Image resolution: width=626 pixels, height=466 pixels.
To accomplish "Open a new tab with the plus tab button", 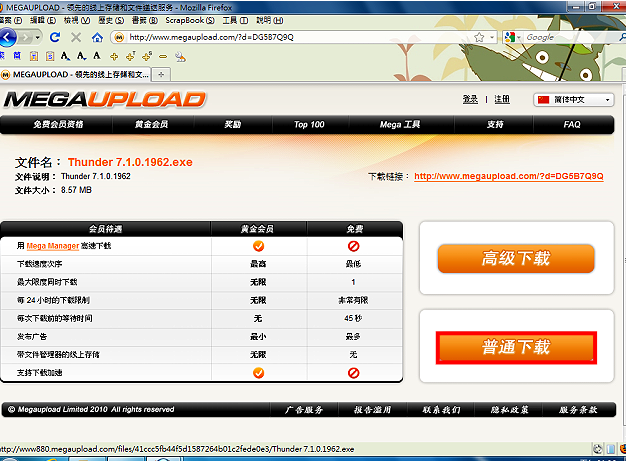I will 161,75.
